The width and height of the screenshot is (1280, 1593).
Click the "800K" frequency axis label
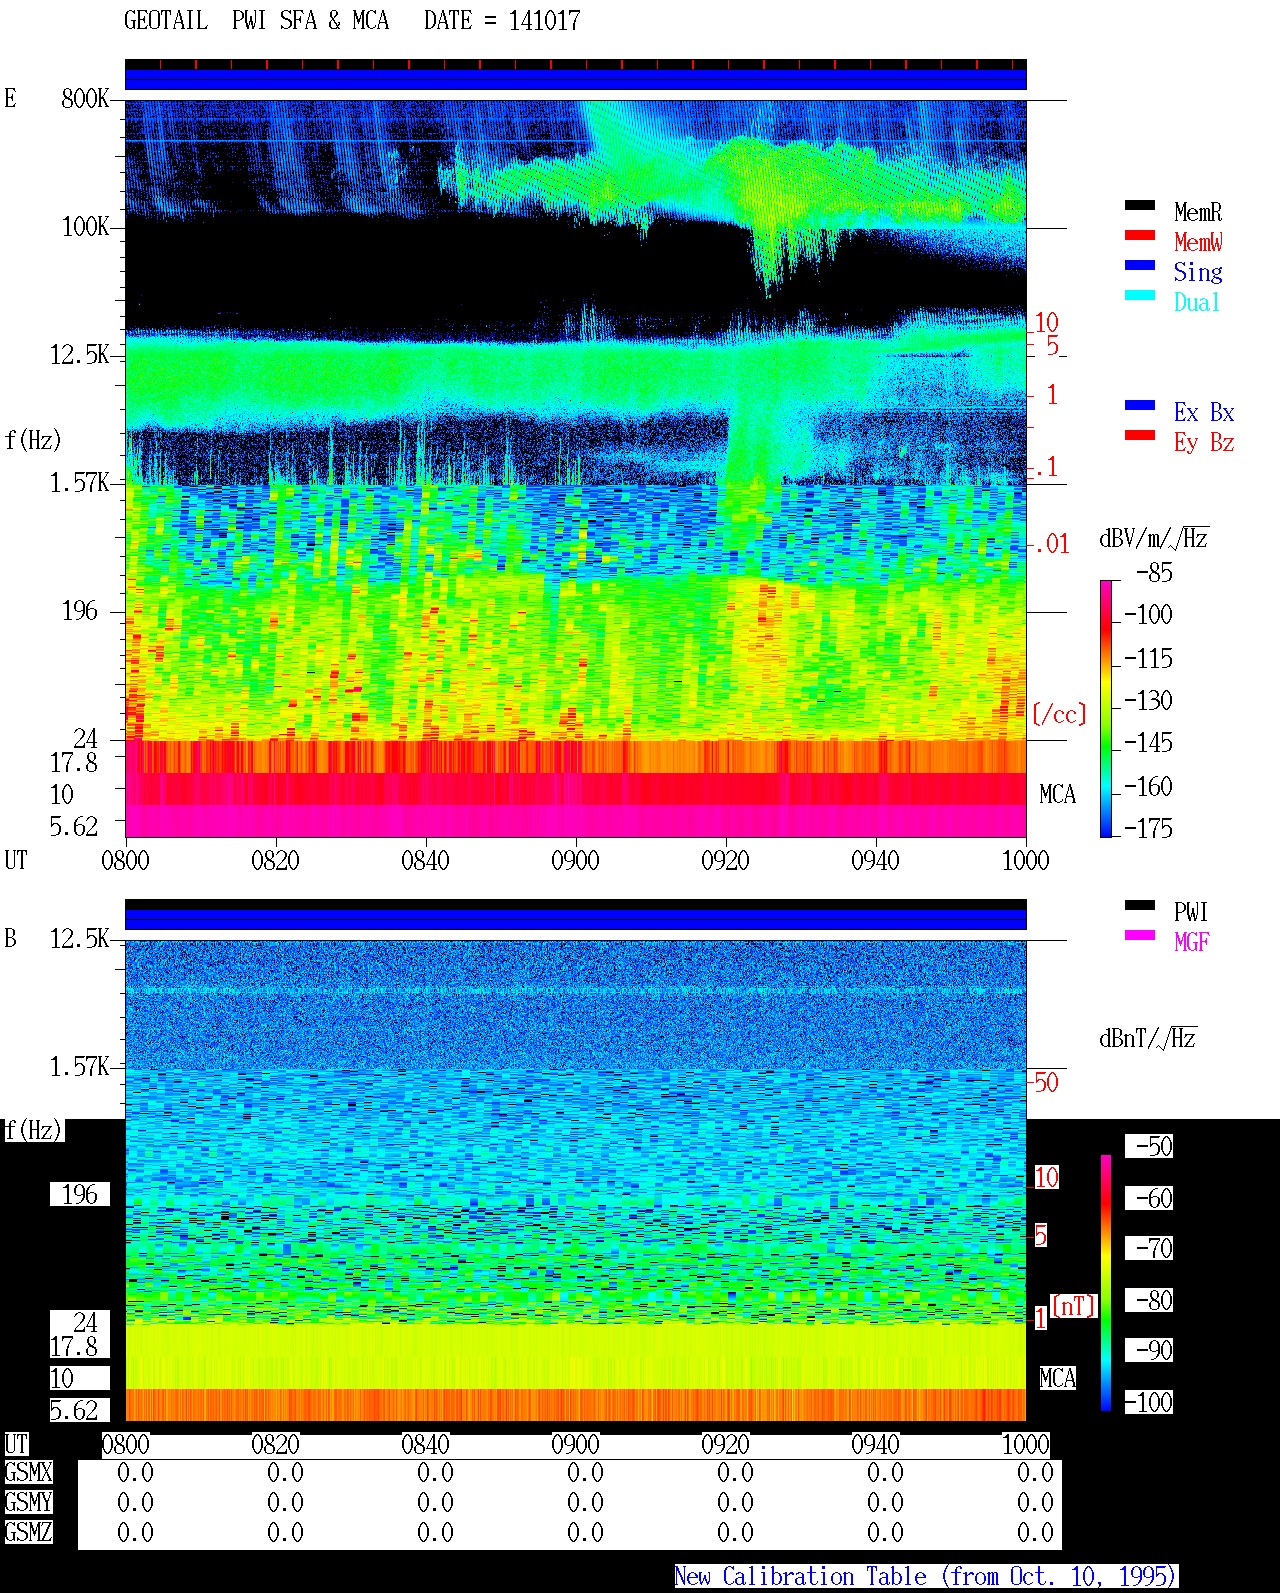(85, 99)
